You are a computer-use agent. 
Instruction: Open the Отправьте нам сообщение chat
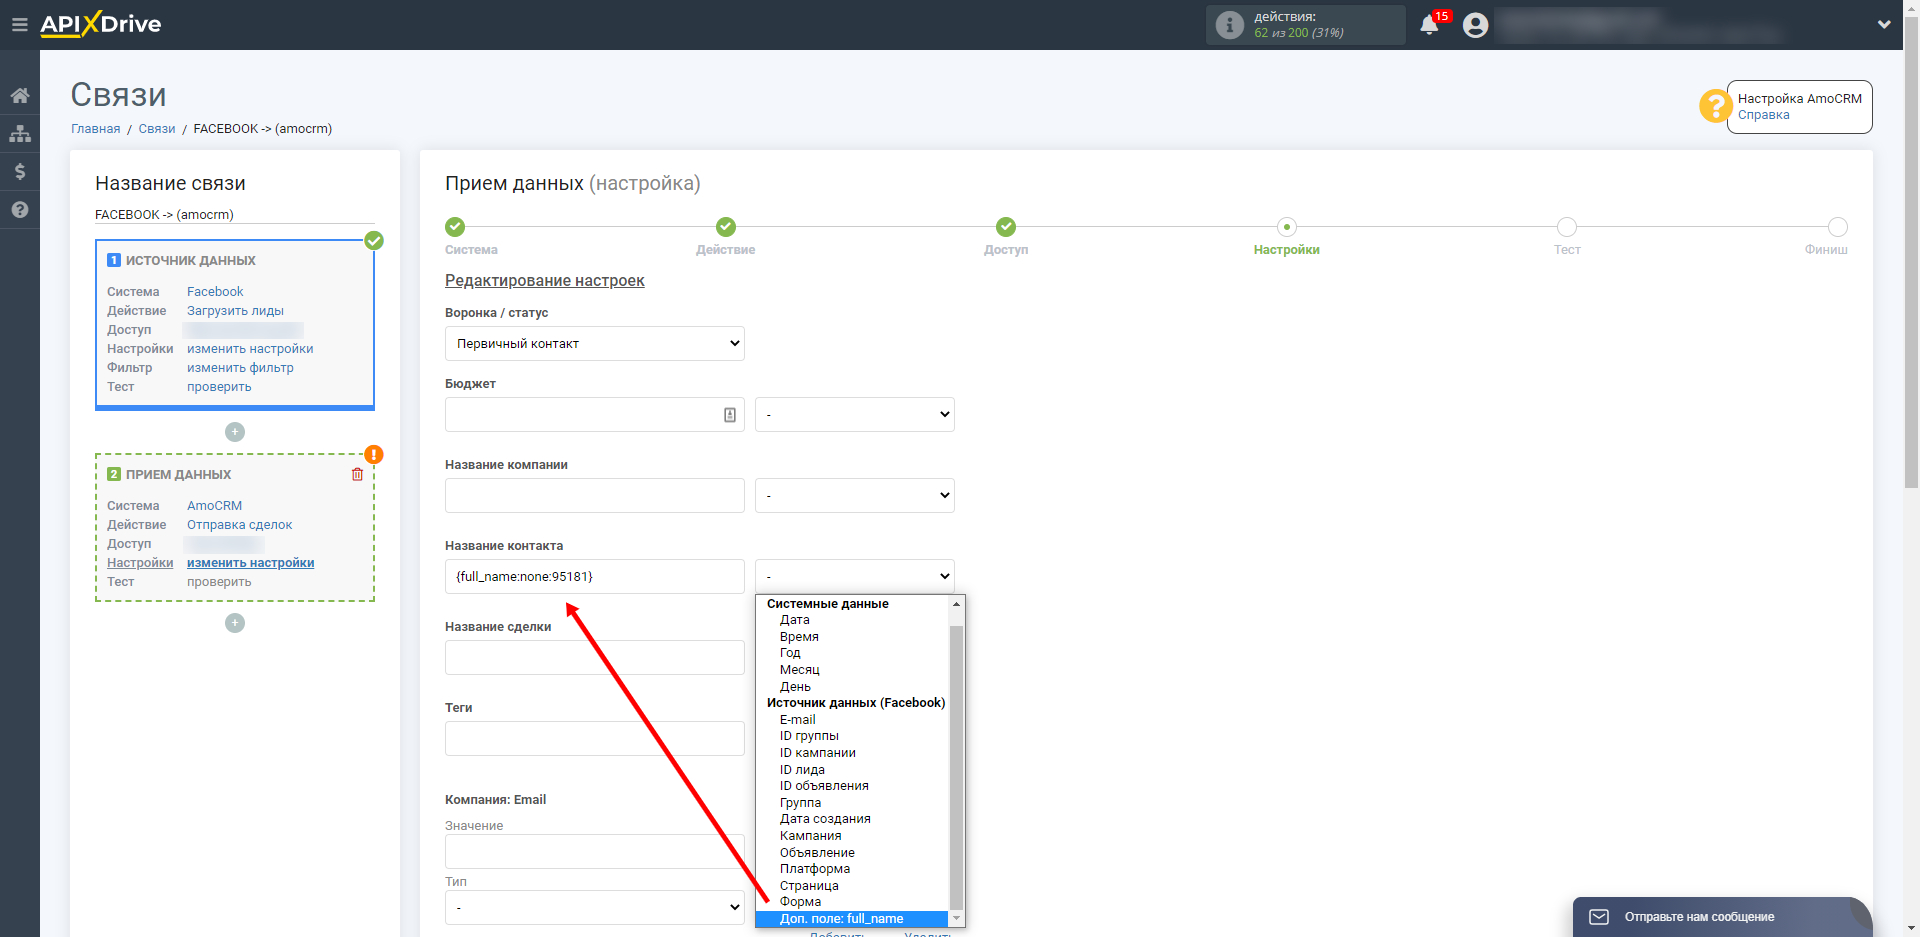1699,917
